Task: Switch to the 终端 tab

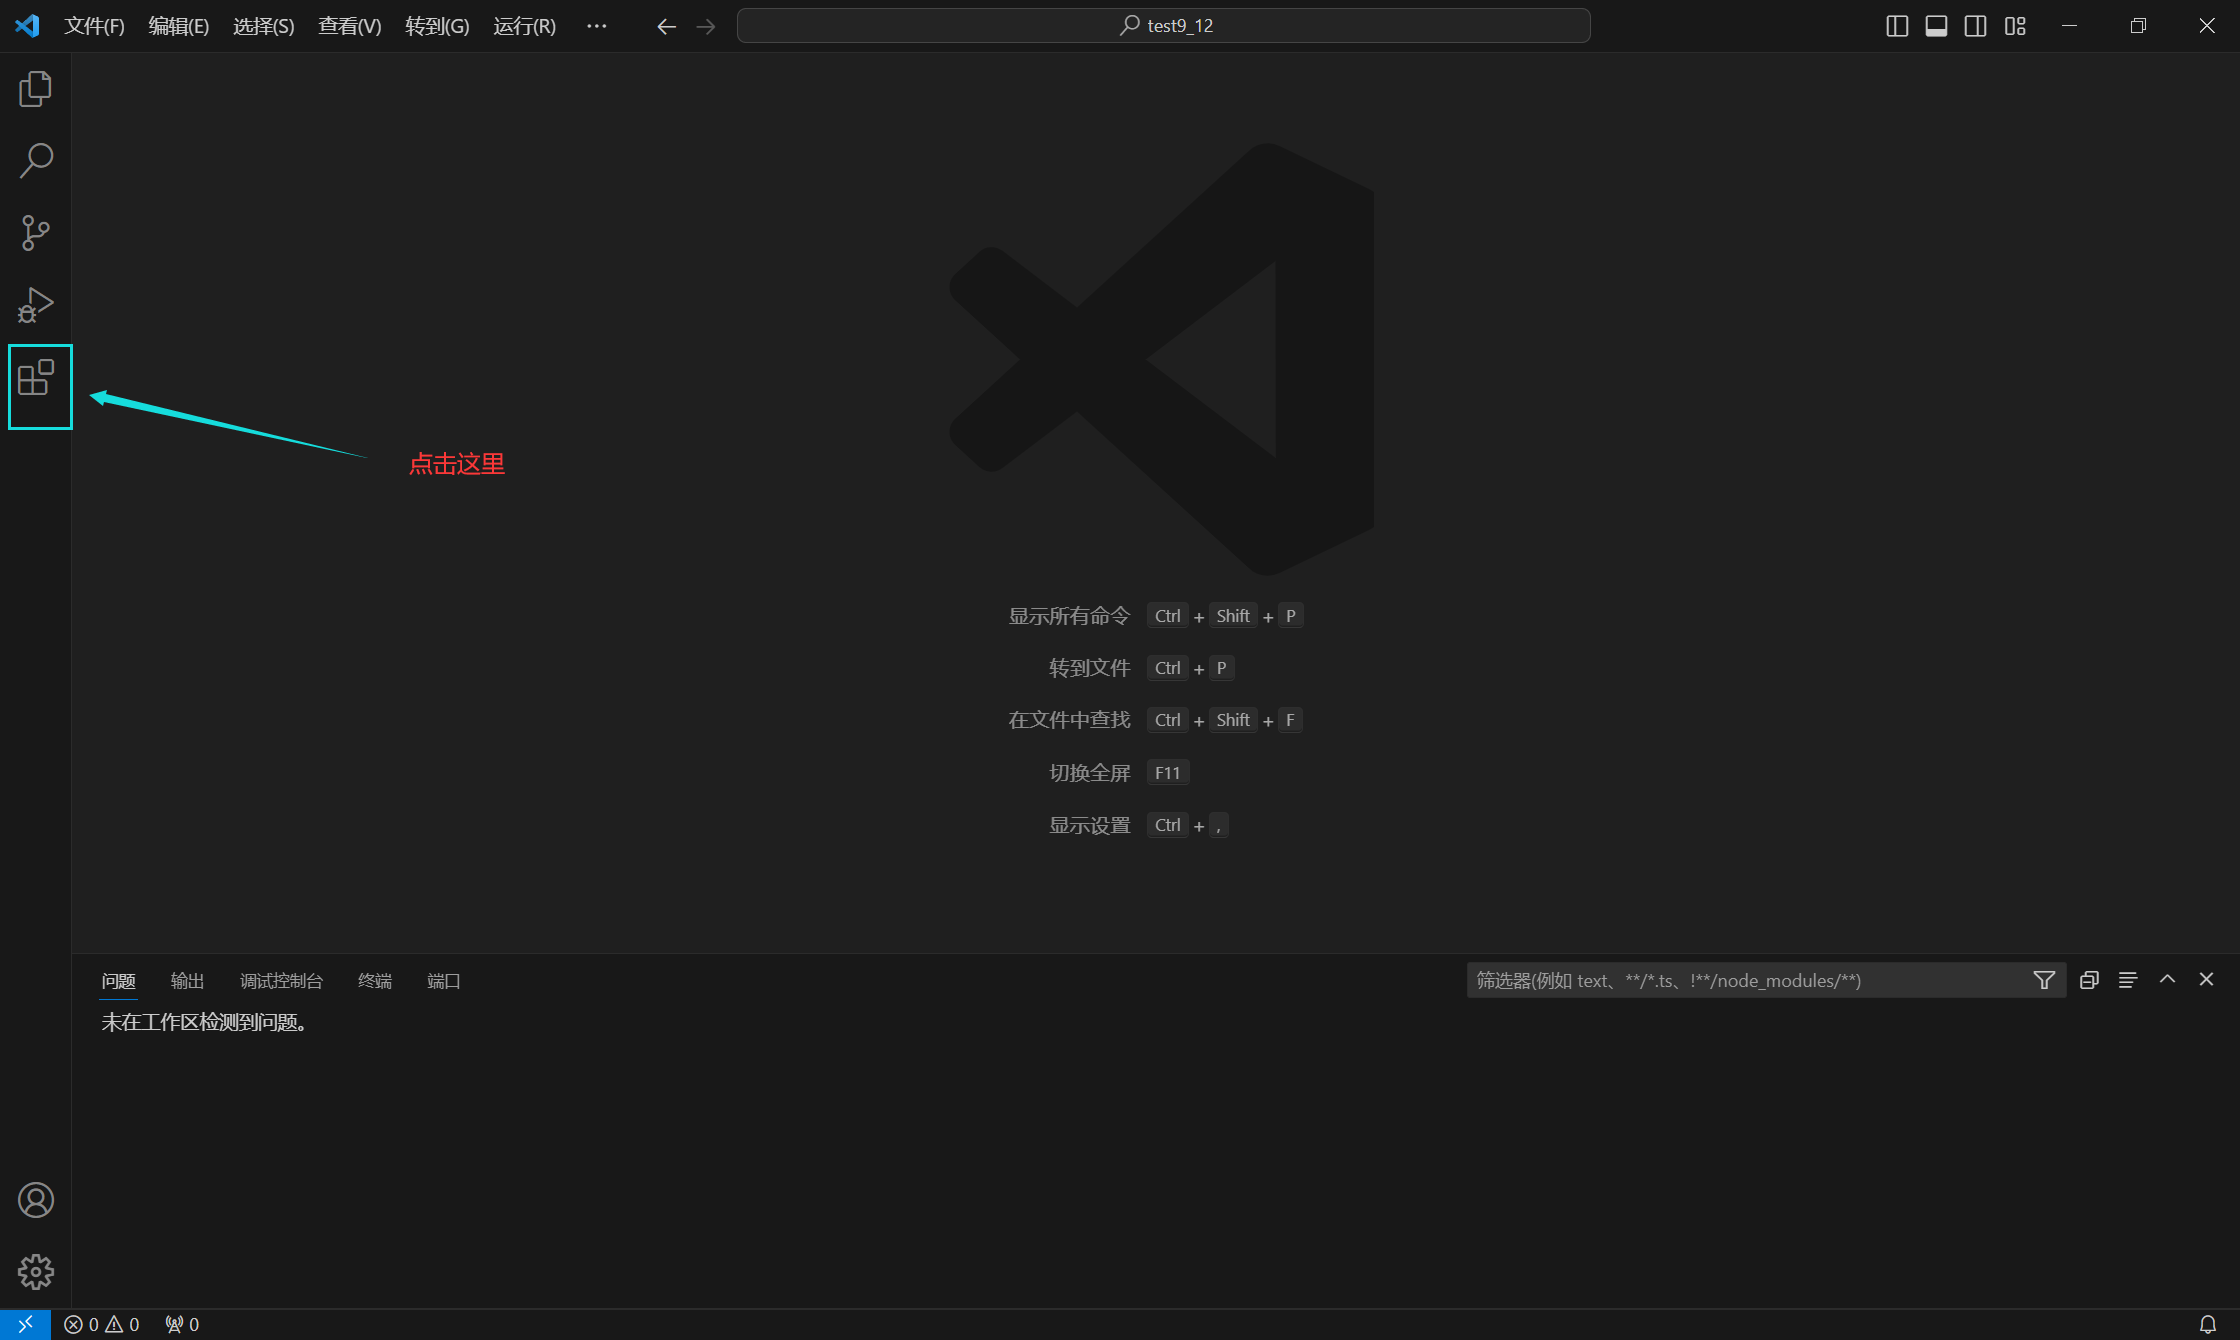Action: click(x=375, y=981)
